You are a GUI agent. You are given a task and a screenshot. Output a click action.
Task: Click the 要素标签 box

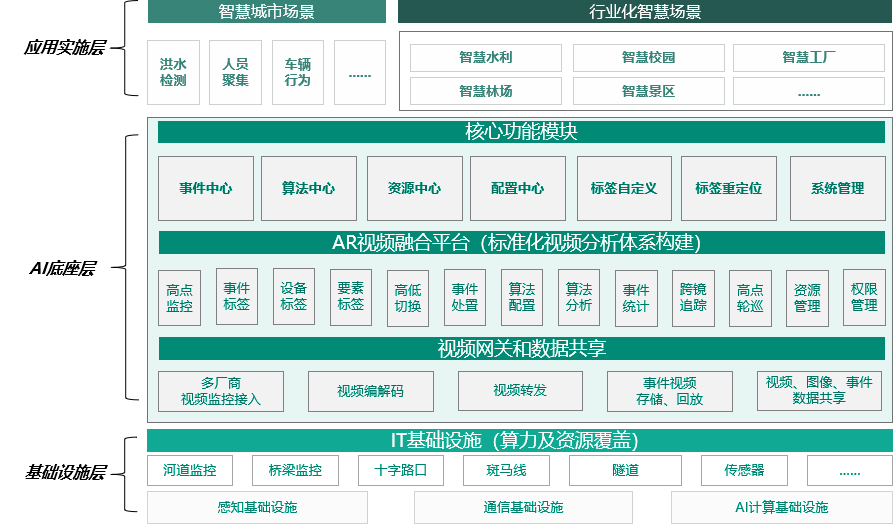click(x=351, y=297)
